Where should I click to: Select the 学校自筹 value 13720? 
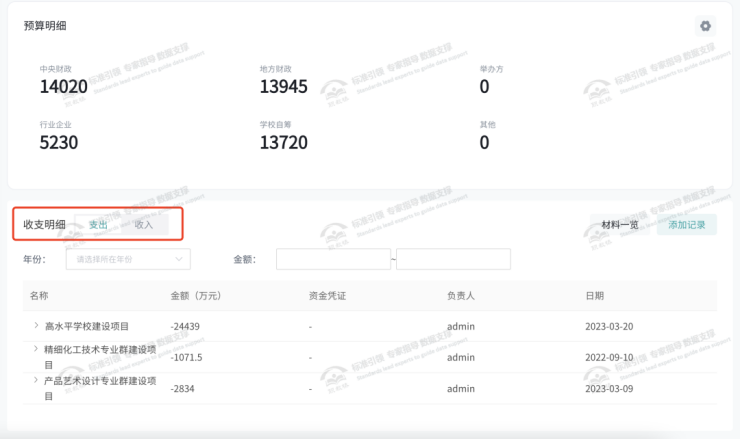click(x=284, y=142)
